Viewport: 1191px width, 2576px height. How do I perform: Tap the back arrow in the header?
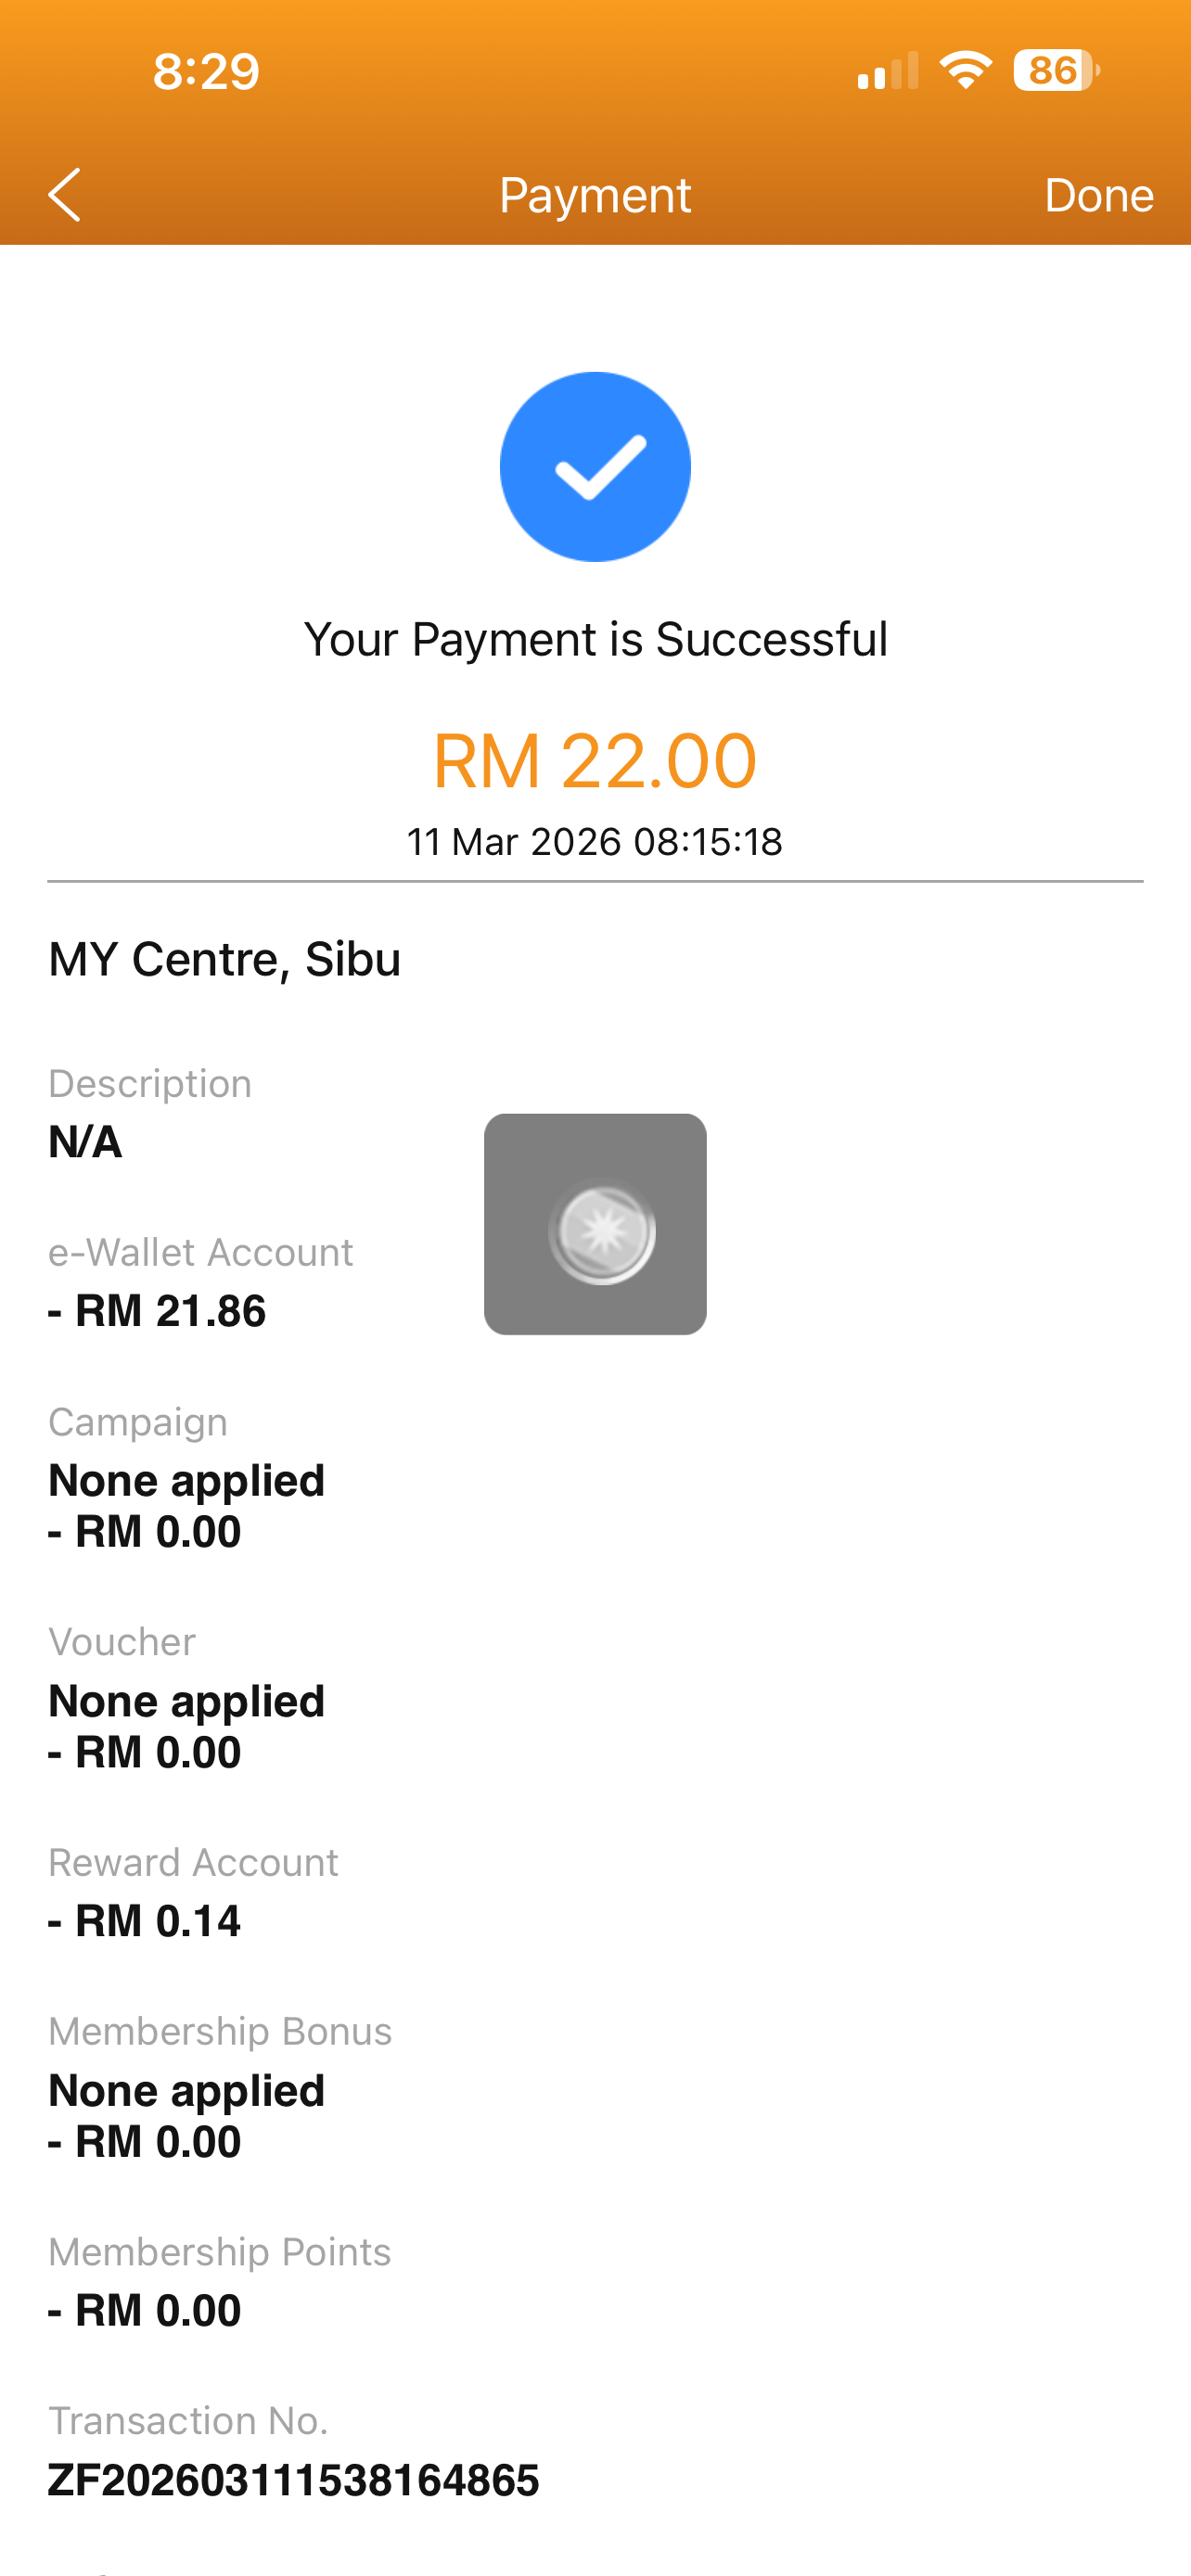65,194
